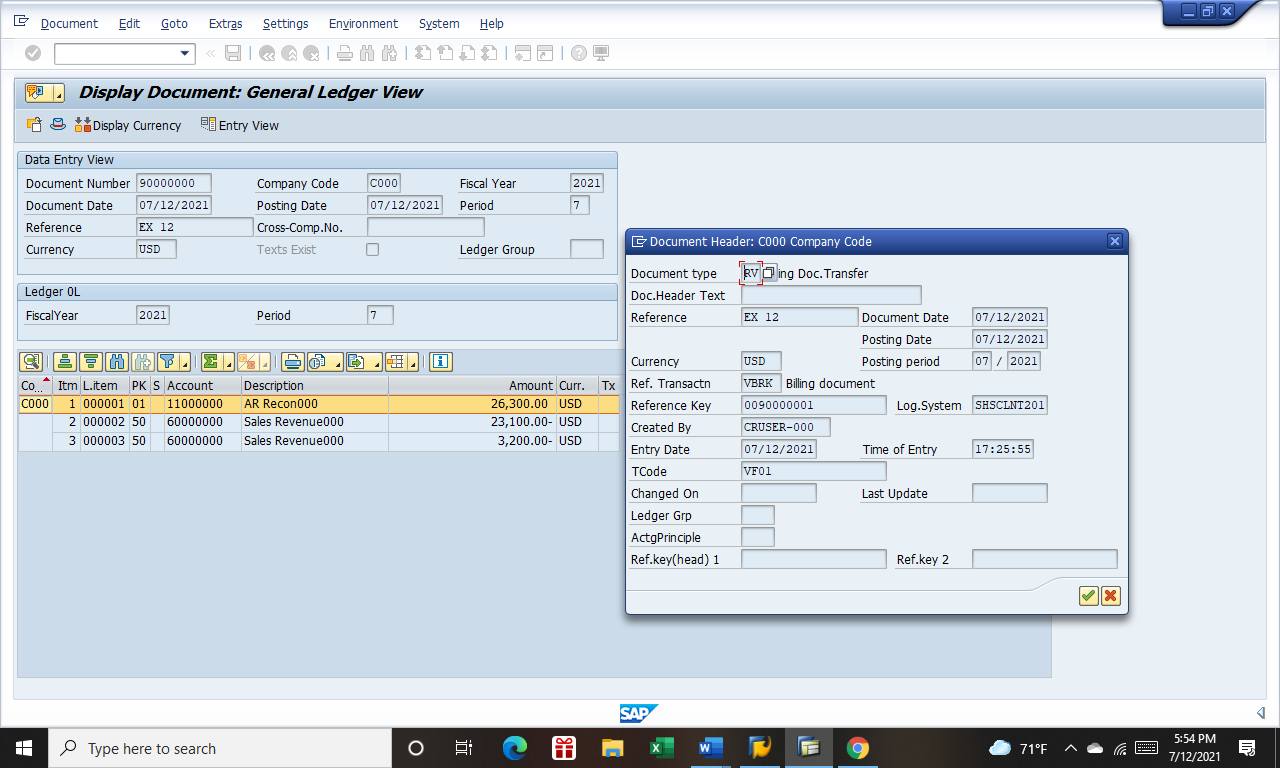
Task: Click the Ref.key(head) 1 field
Action: [x=813, y=559]
